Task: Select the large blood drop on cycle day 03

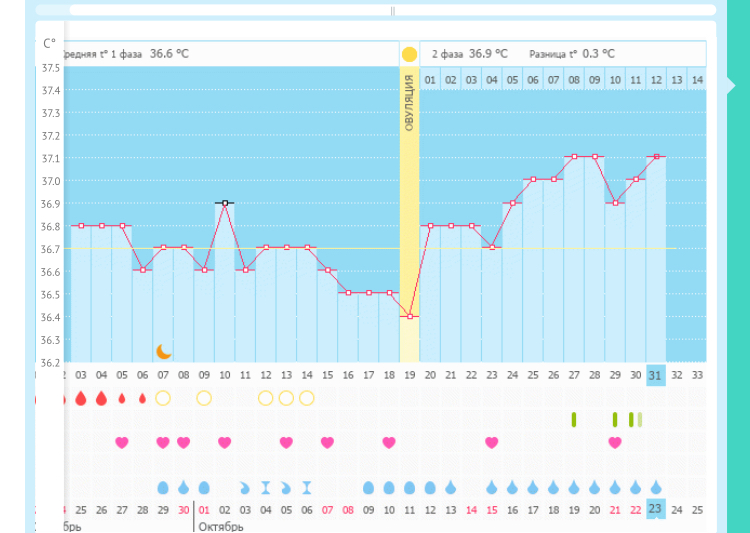Action: pos(80,398)
